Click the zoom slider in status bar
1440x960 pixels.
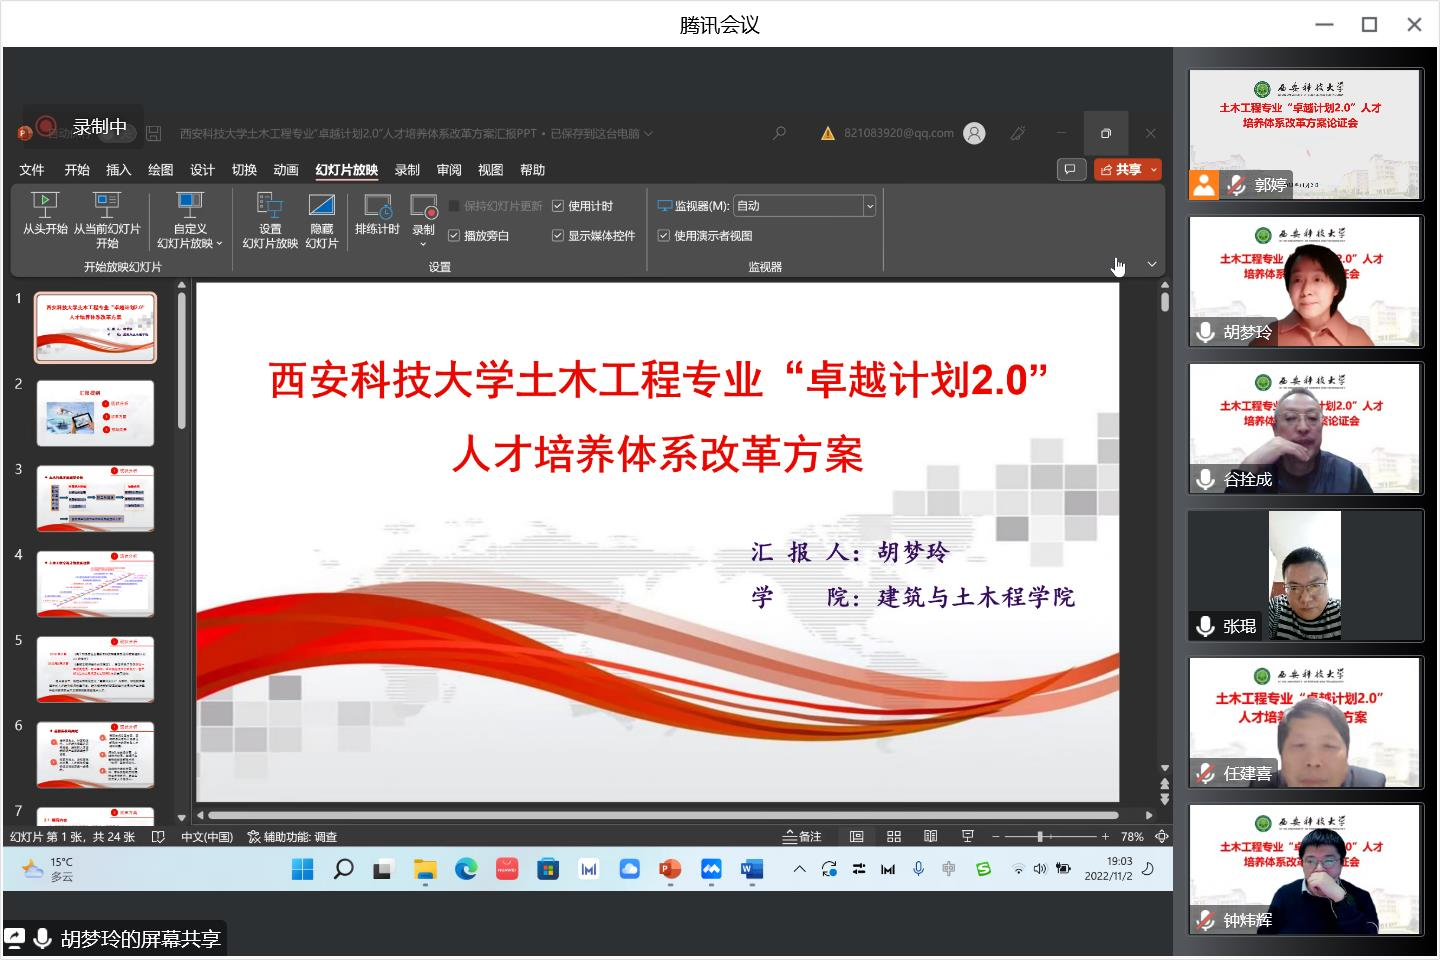click(x=1040, y=836)
